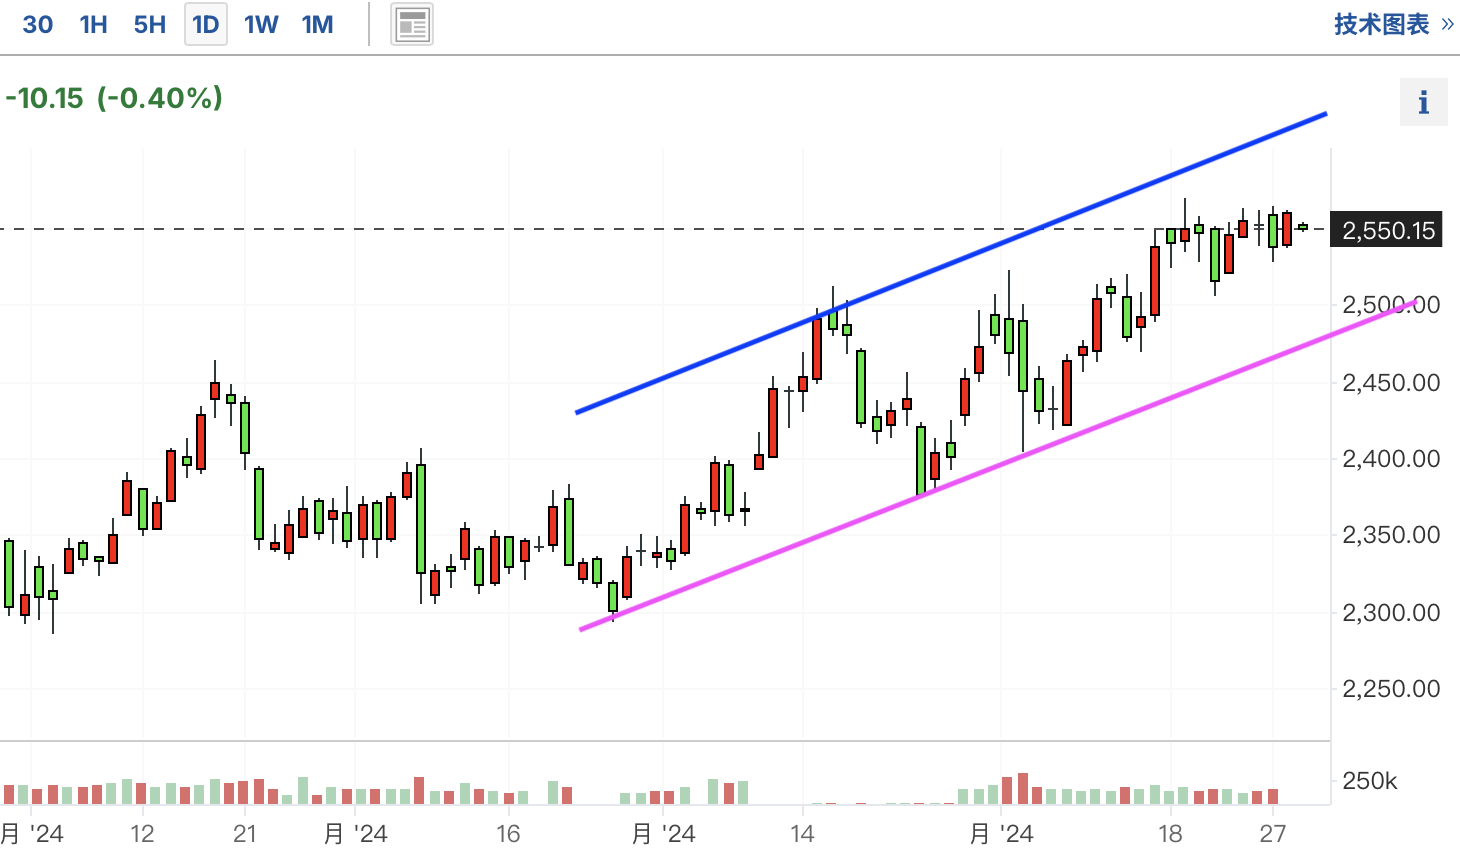The width and height of the screenshot is (1460, 868).
Task: Click the blue upper channel trendline
Action: pyautogui.click(x=950, y=264)
